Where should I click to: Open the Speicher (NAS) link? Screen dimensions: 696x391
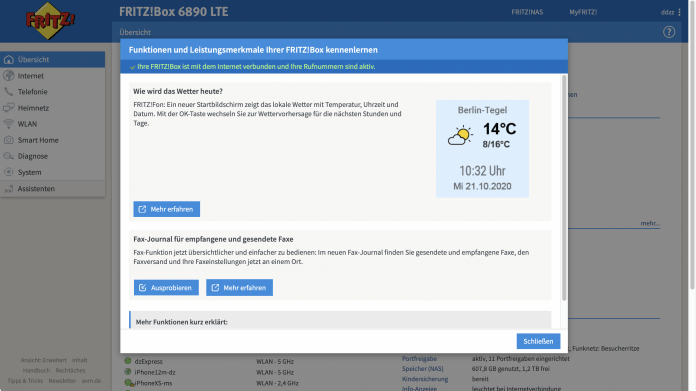(x=423, y=368)
